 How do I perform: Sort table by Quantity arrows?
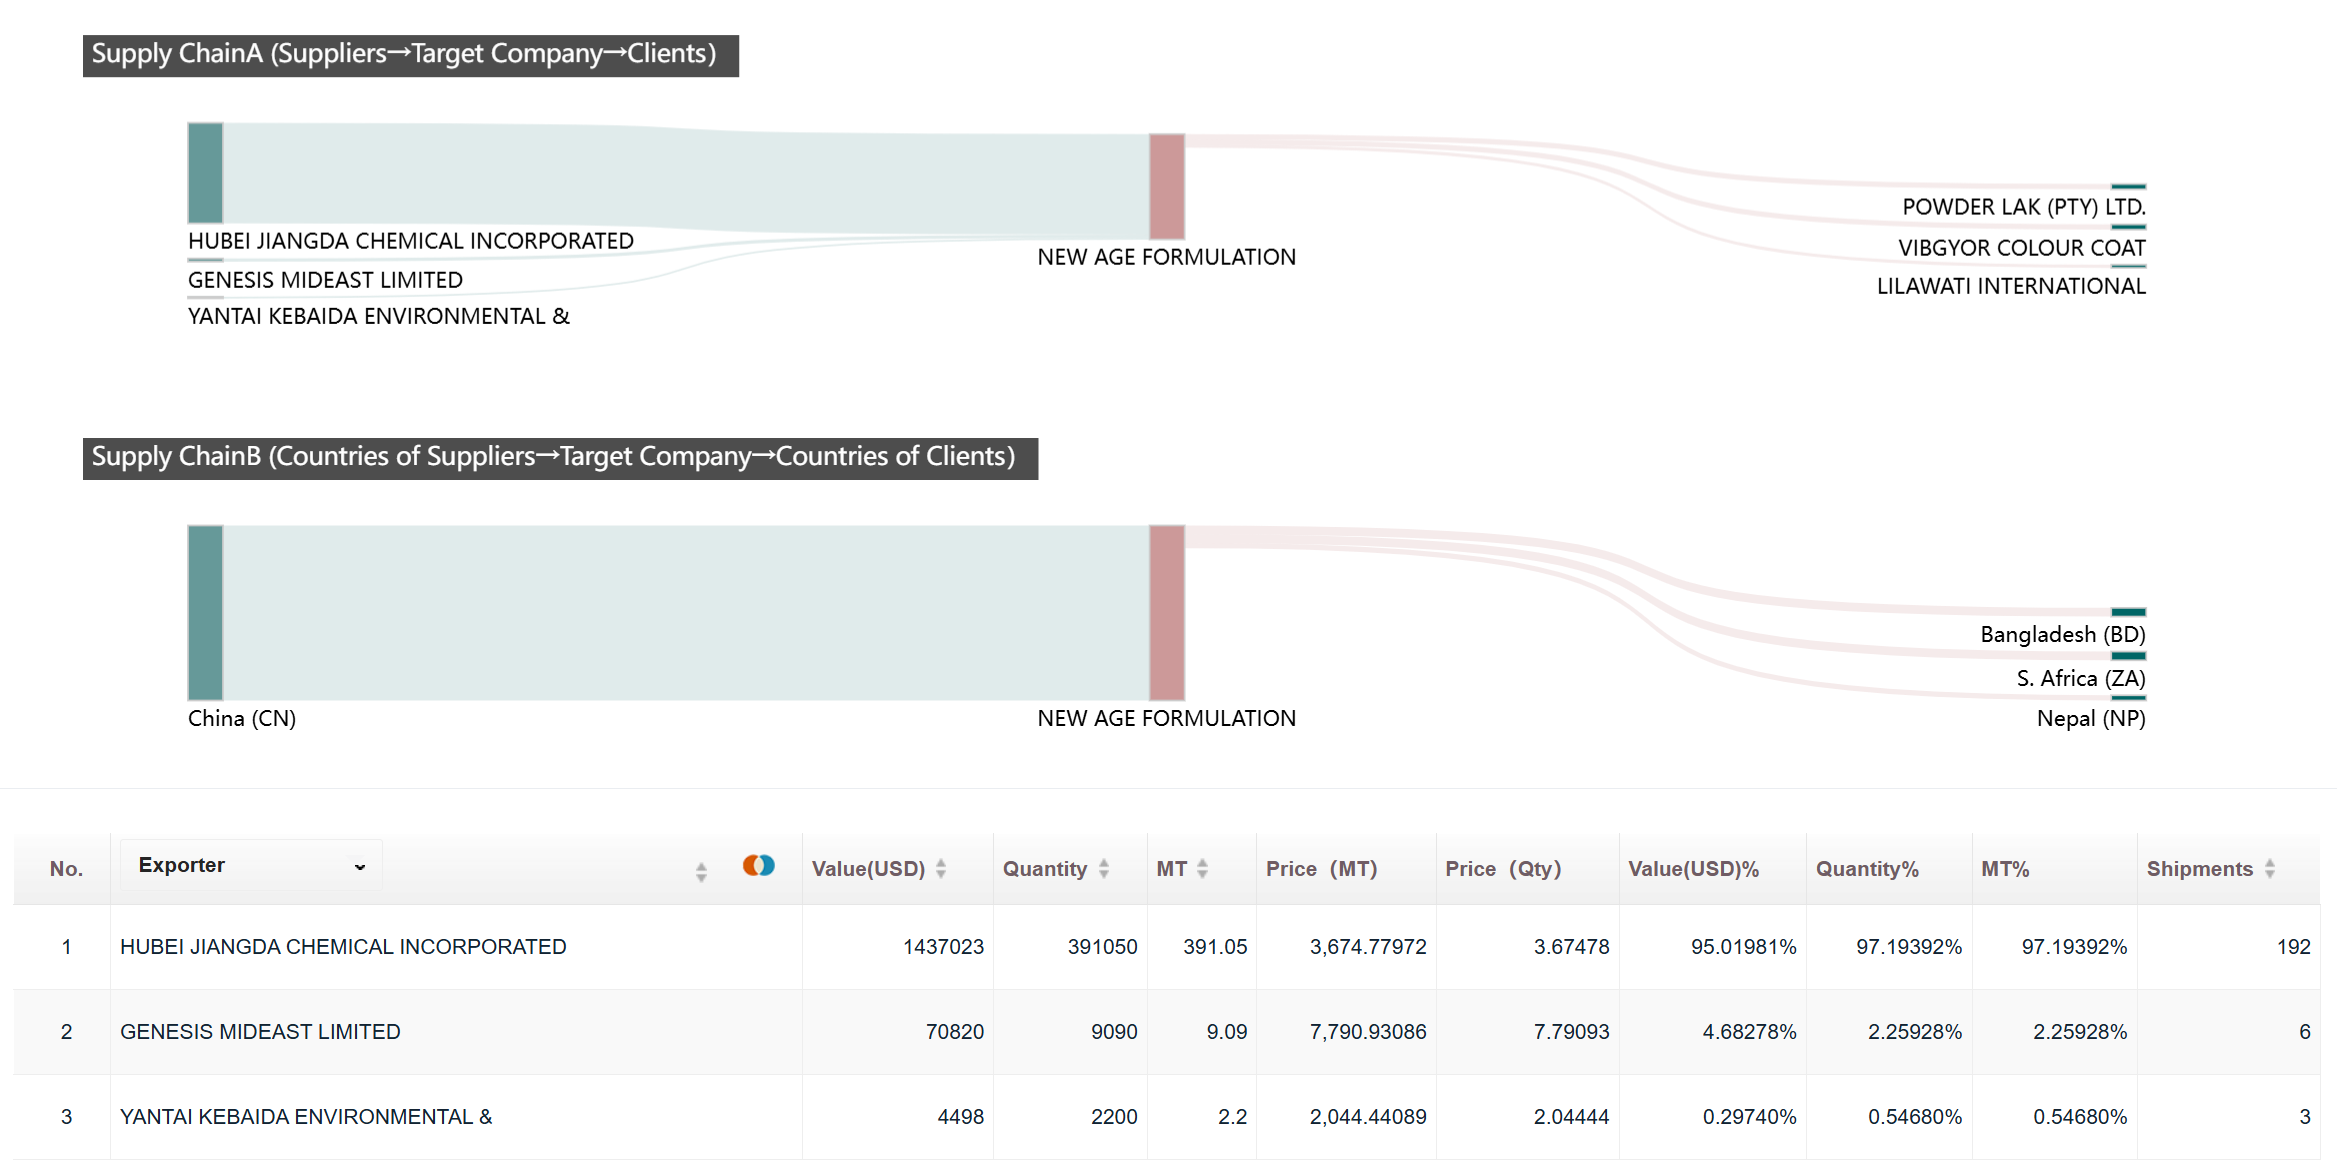[x=1104, y=869]
